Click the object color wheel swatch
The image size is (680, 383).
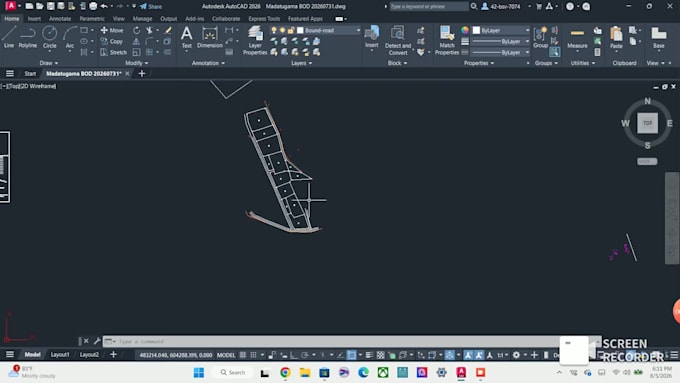click(465, 30)
